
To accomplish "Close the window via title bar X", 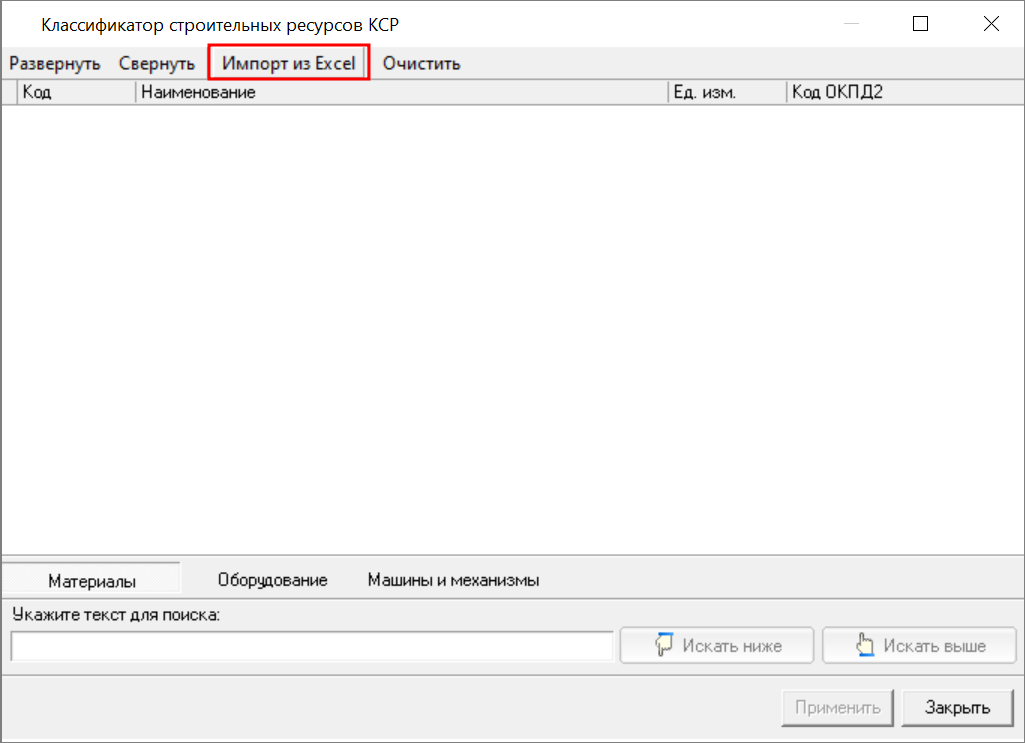I will click(x=990, y=24).
